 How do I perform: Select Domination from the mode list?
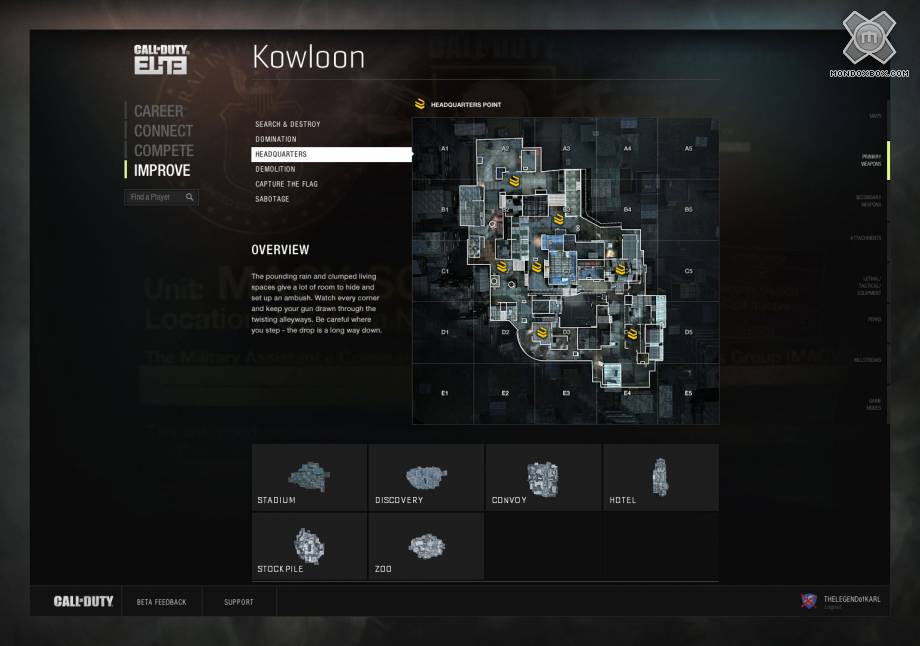tap(276, 139)
